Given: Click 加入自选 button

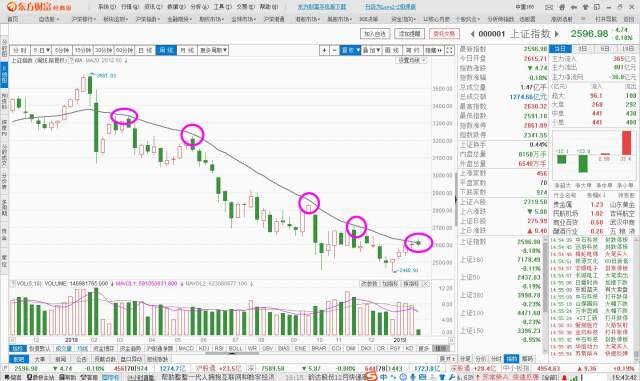Looking at the screenshot, I should point(375,34).
